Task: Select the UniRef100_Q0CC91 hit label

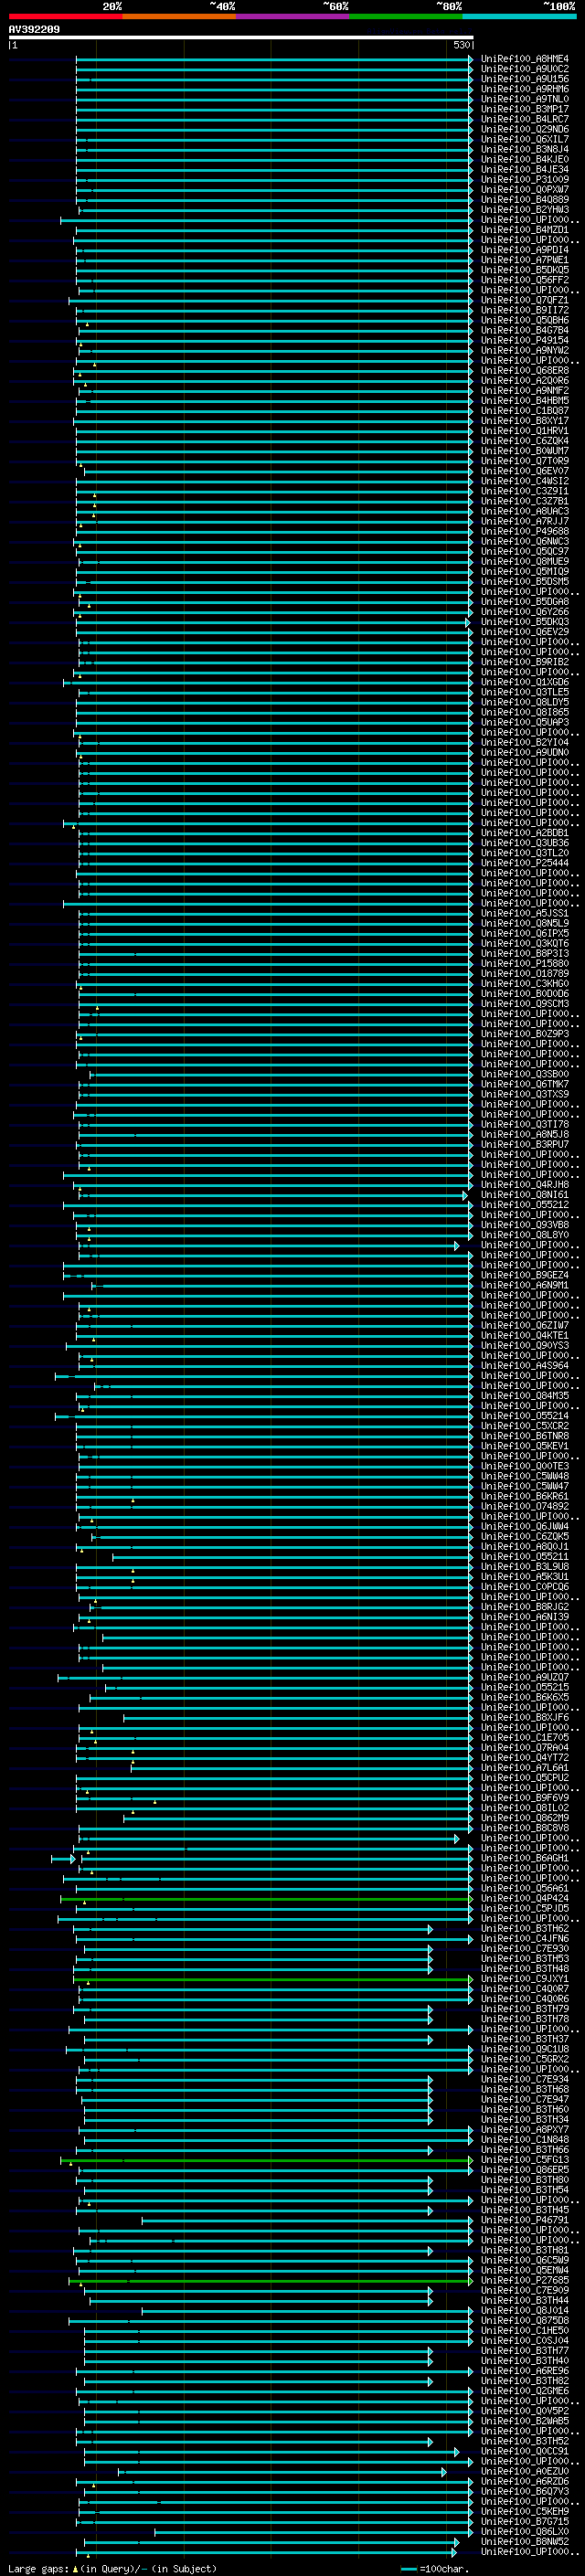Action: pyautogui.click(x=524, y=2451)
